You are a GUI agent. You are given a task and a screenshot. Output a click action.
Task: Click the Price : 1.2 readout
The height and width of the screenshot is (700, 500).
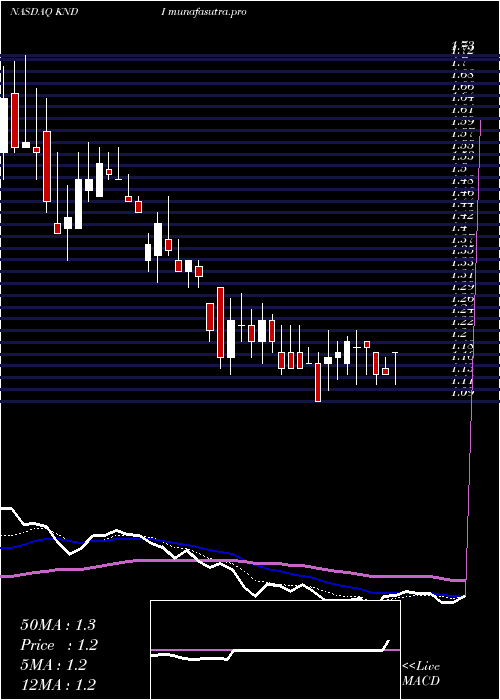tap(59, 645)
